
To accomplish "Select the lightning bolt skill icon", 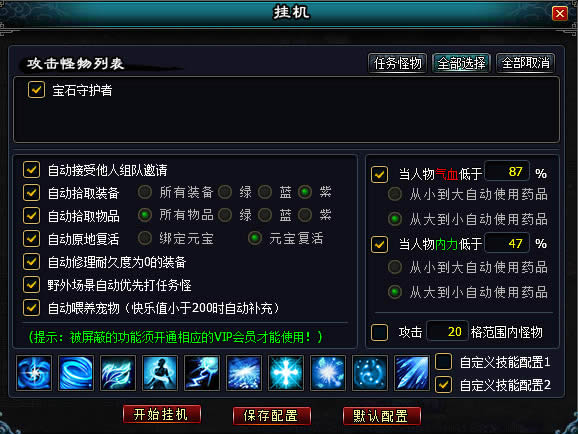I will tap(202, 373).
